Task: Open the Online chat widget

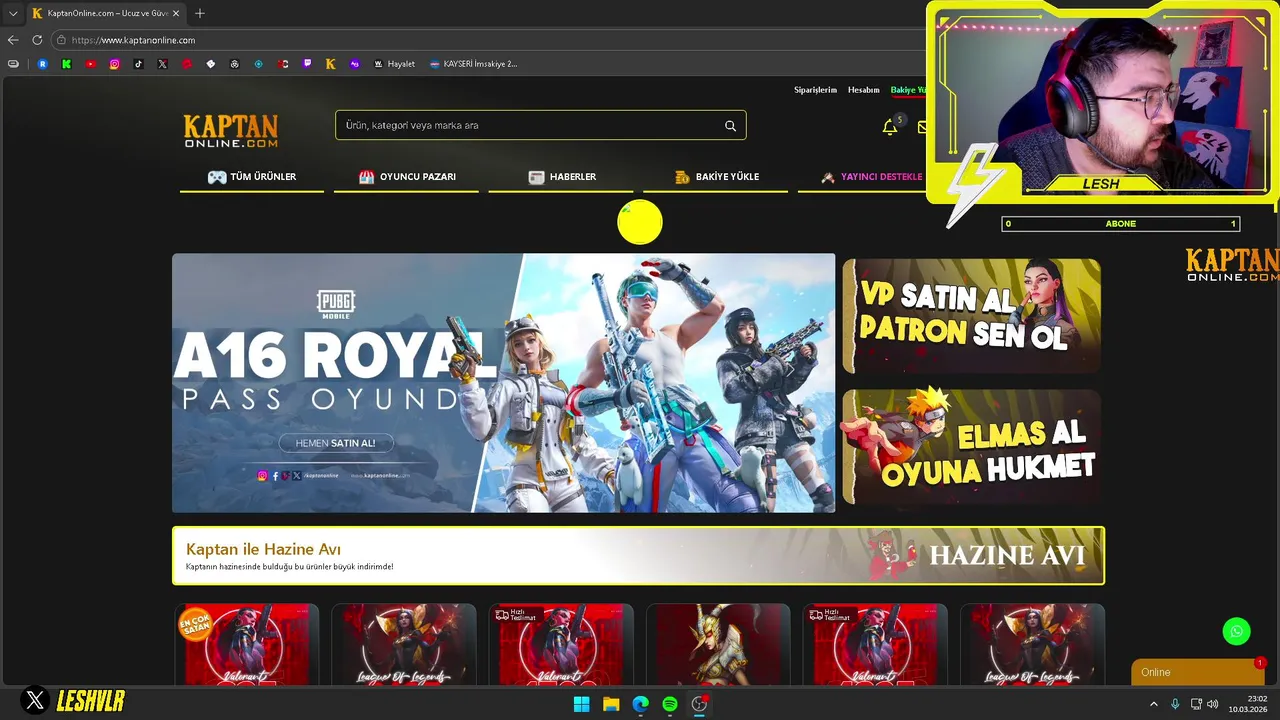Action: 1197,672
